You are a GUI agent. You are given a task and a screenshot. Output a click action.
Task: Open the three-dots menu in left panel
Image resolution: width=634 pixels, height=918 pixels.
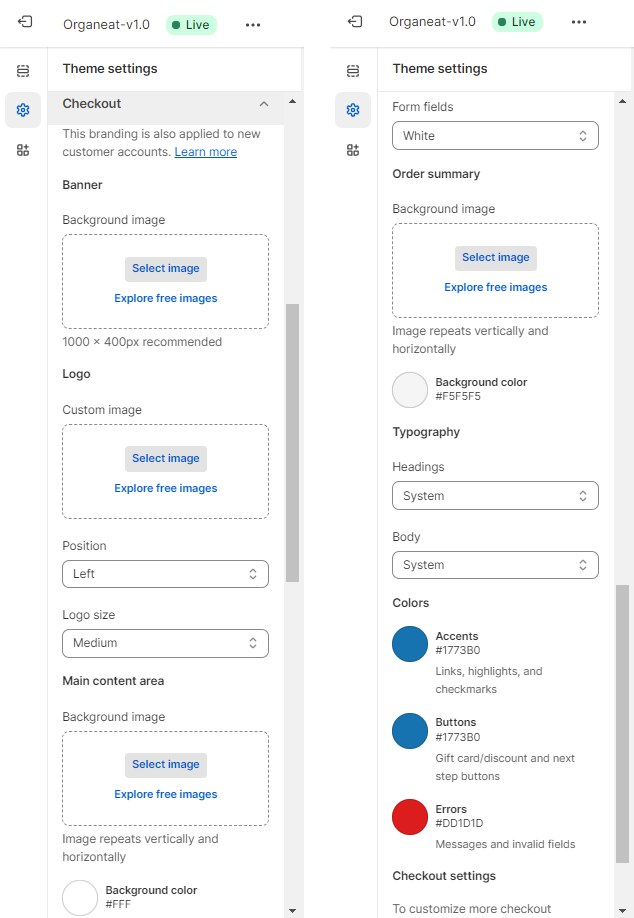pos(253,25)
